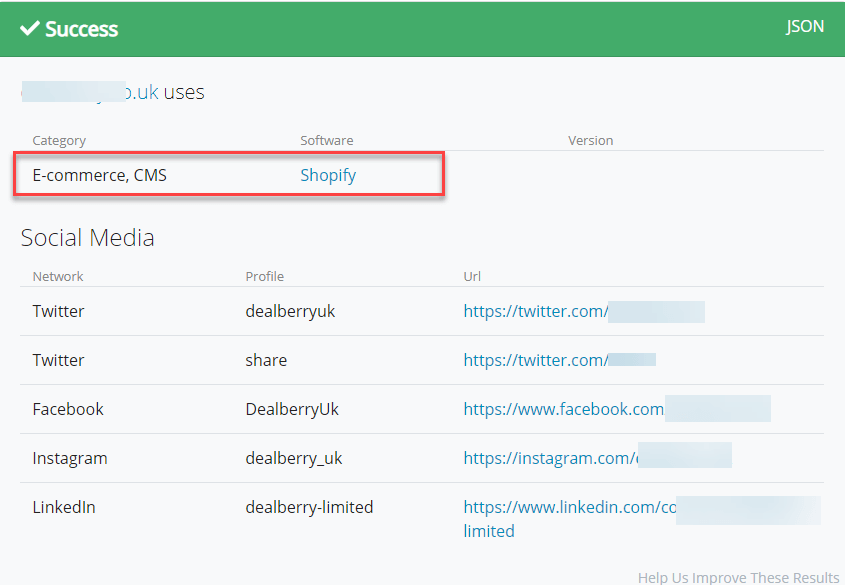The image size is (845, 585).
Task: Click the Category column header
Action: point(59,141)
